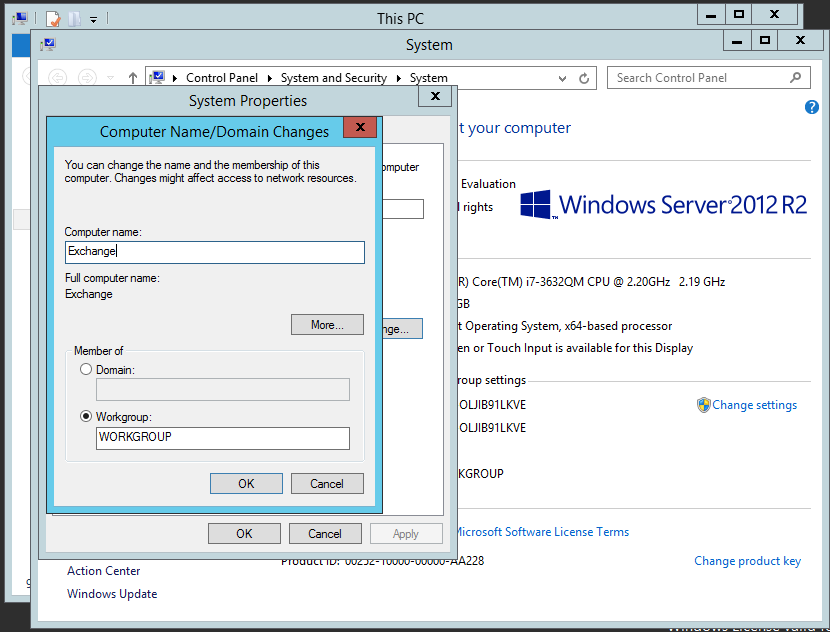830x632 pixels.
Task: Open recent locations dropdown arrow
Action: tap(111, 78)
